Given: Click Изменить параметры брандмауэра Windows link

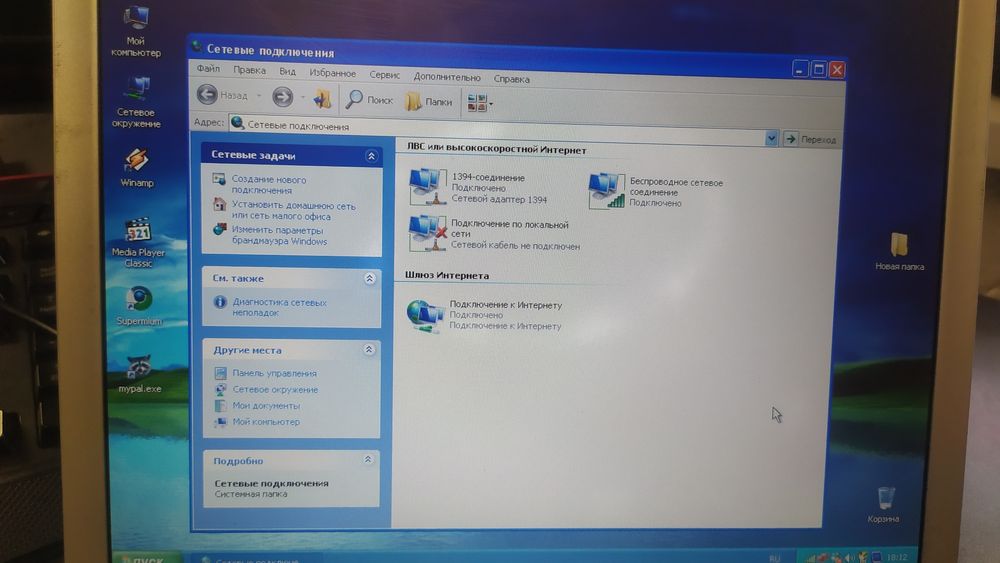Looking at the screenshot, I should point(279,235).
